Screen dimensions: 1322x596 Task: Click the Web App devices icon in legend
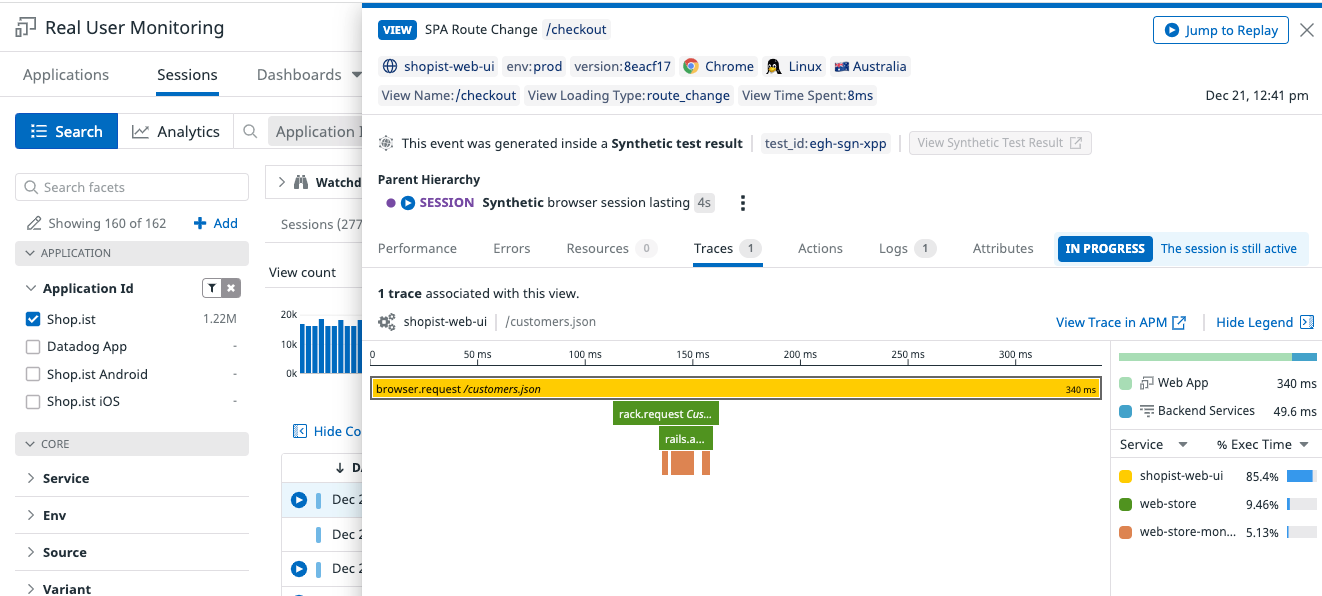[x=1147, y=383]
